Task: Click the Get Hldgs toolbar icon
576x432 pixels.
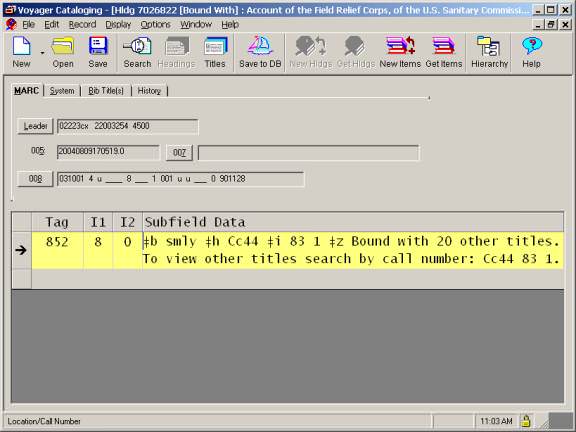Action: [356, 52]
